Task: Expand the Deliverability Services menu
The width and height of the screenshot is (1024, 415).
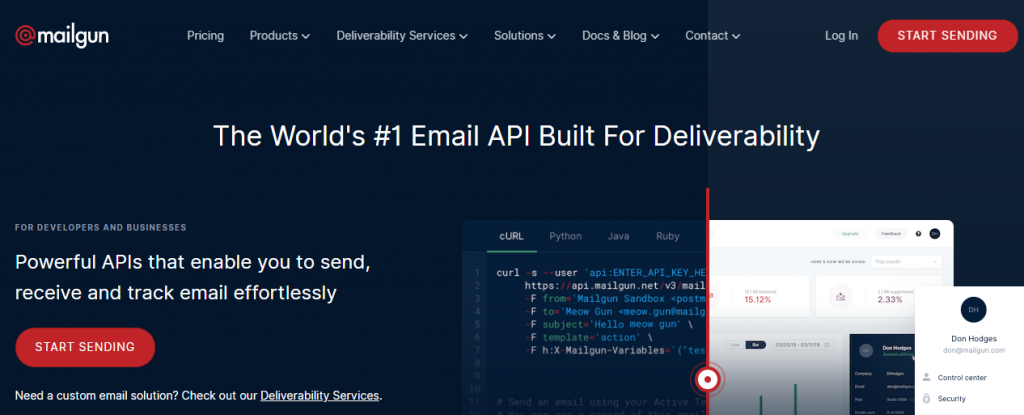Action: point(402,36)
